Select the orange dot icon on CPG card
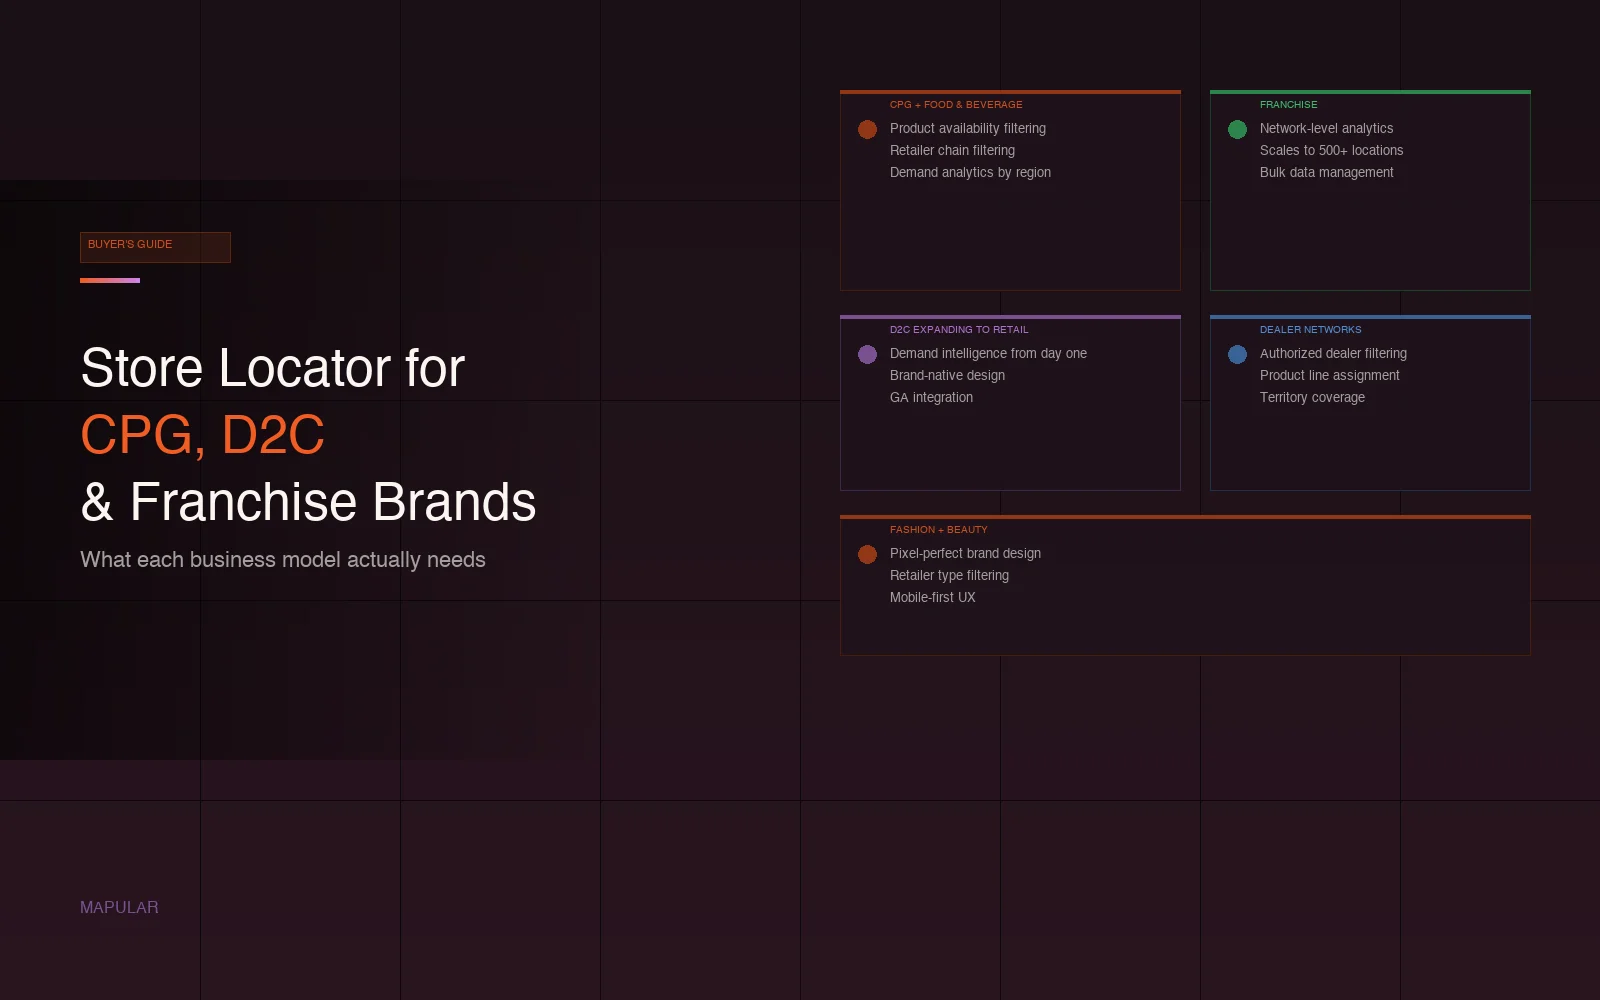This screenshot has height=1000, width=1600. (867, 129)
